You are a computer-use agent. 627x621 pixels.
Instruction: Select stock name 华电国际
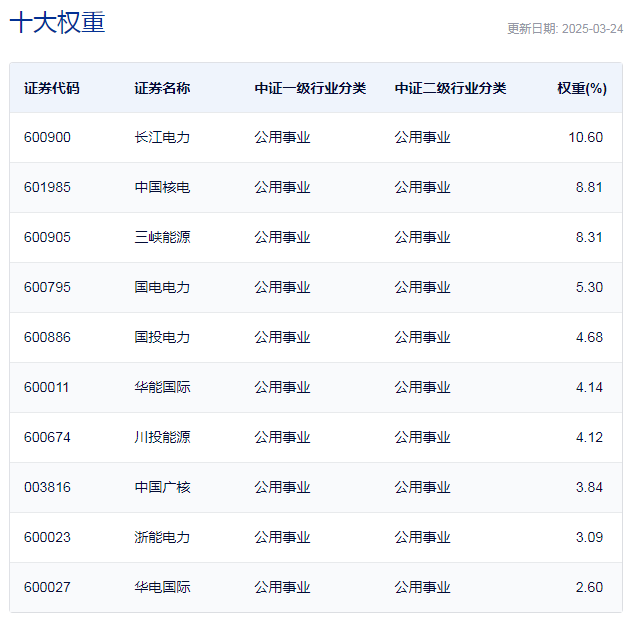coord(162,587)
